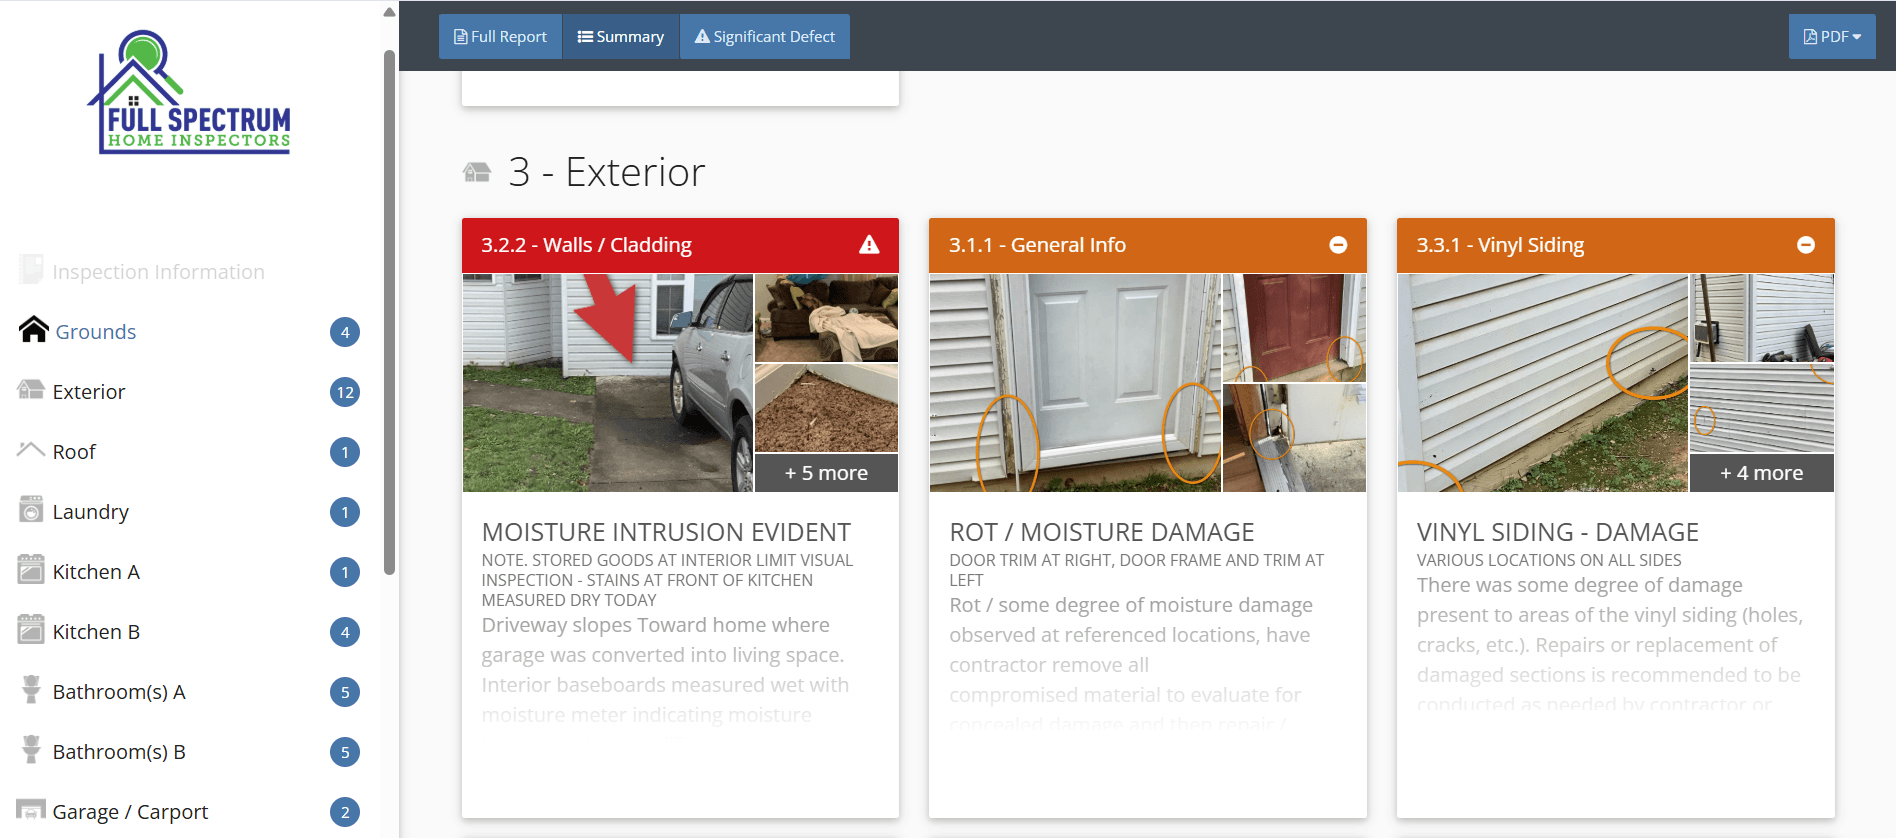The image size is (1896, 838).
Task: Show Significant Defect items only
Action: (x=765, y=36)
